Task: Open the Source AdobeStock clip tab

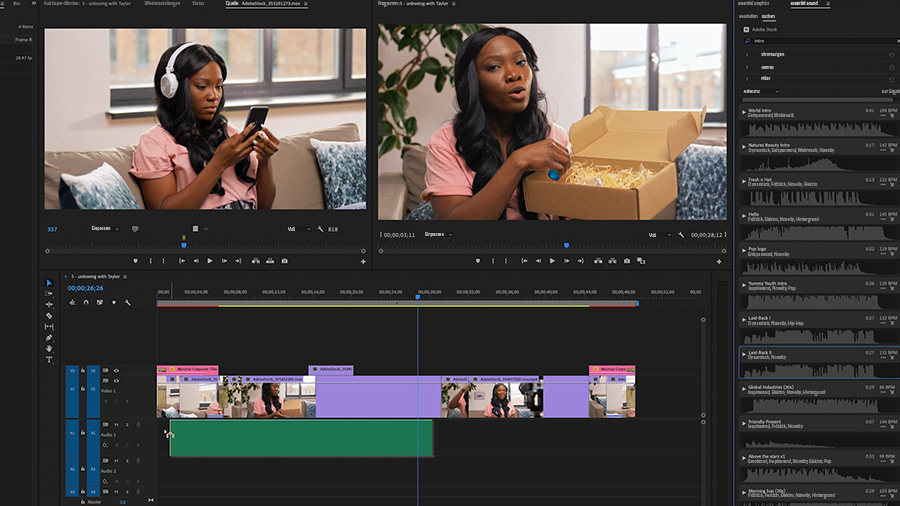Action: [x=263, y=3]
